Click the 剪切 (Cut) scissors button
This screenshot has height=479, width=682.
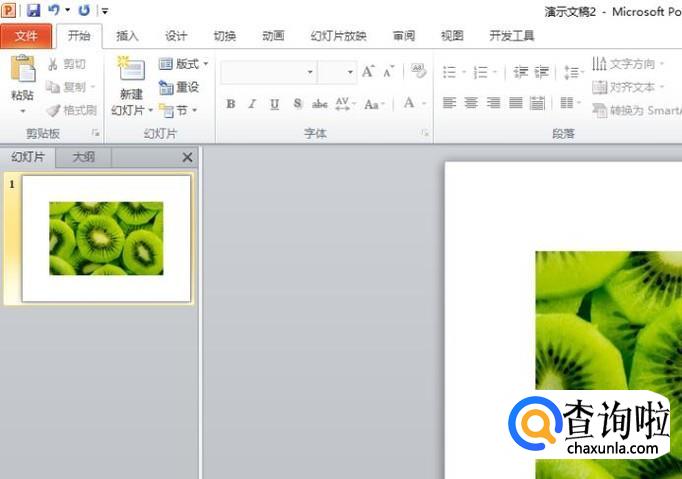pos(67,64)
